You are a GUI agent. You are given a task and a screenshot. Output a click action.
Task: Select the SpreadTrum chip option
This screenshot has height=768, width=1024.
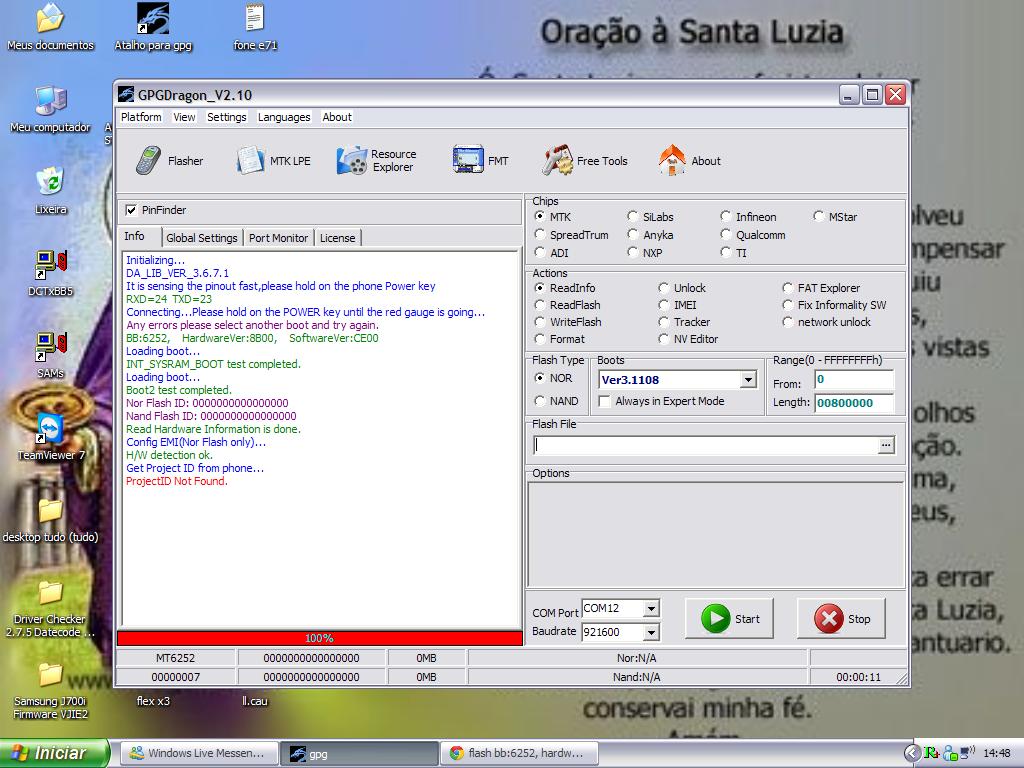[x=539, y=234]
